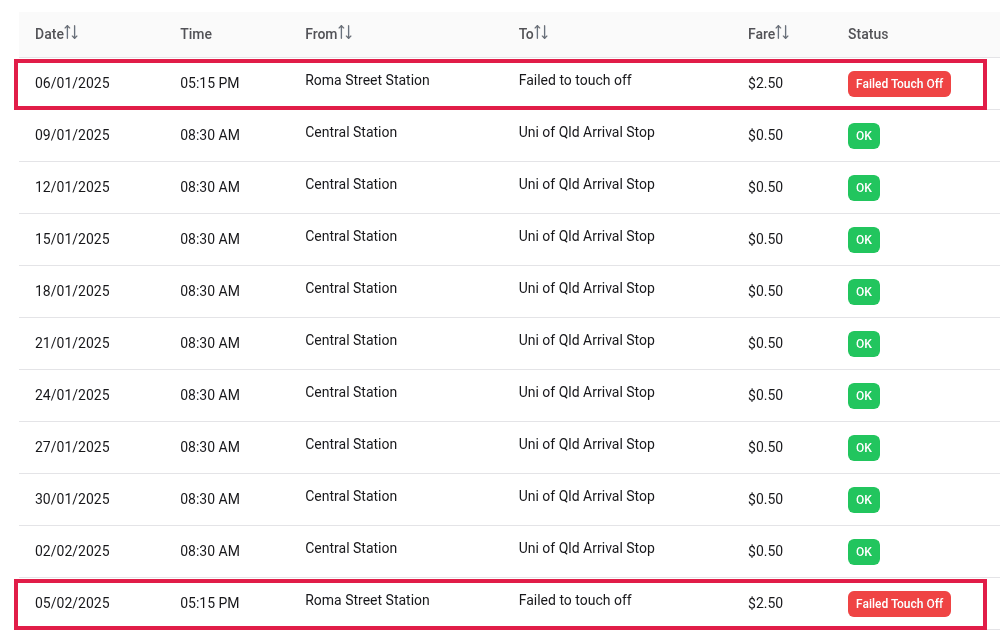
Task: Click Central Station in the 02/02/2025 row
Action: pyautogui.click(x=351, y=548)
